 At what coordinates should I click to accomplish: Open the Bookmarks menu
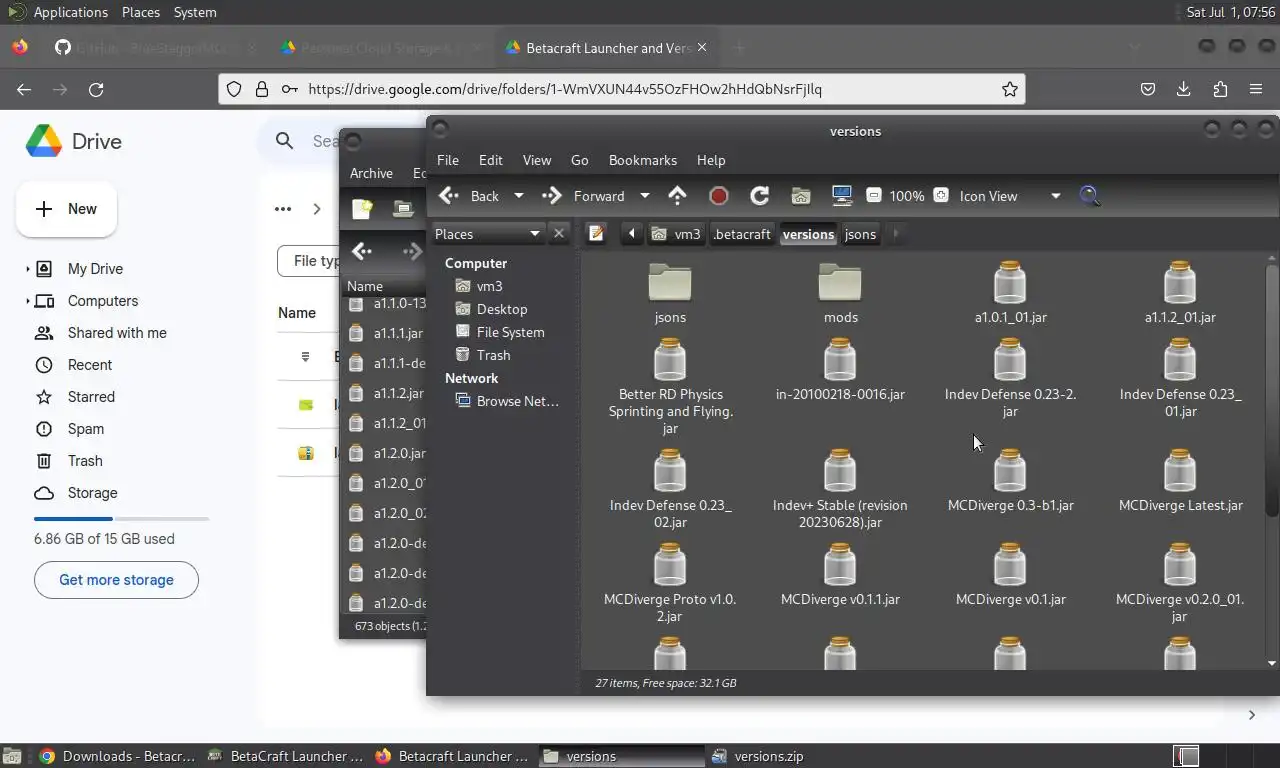[643, 160]
